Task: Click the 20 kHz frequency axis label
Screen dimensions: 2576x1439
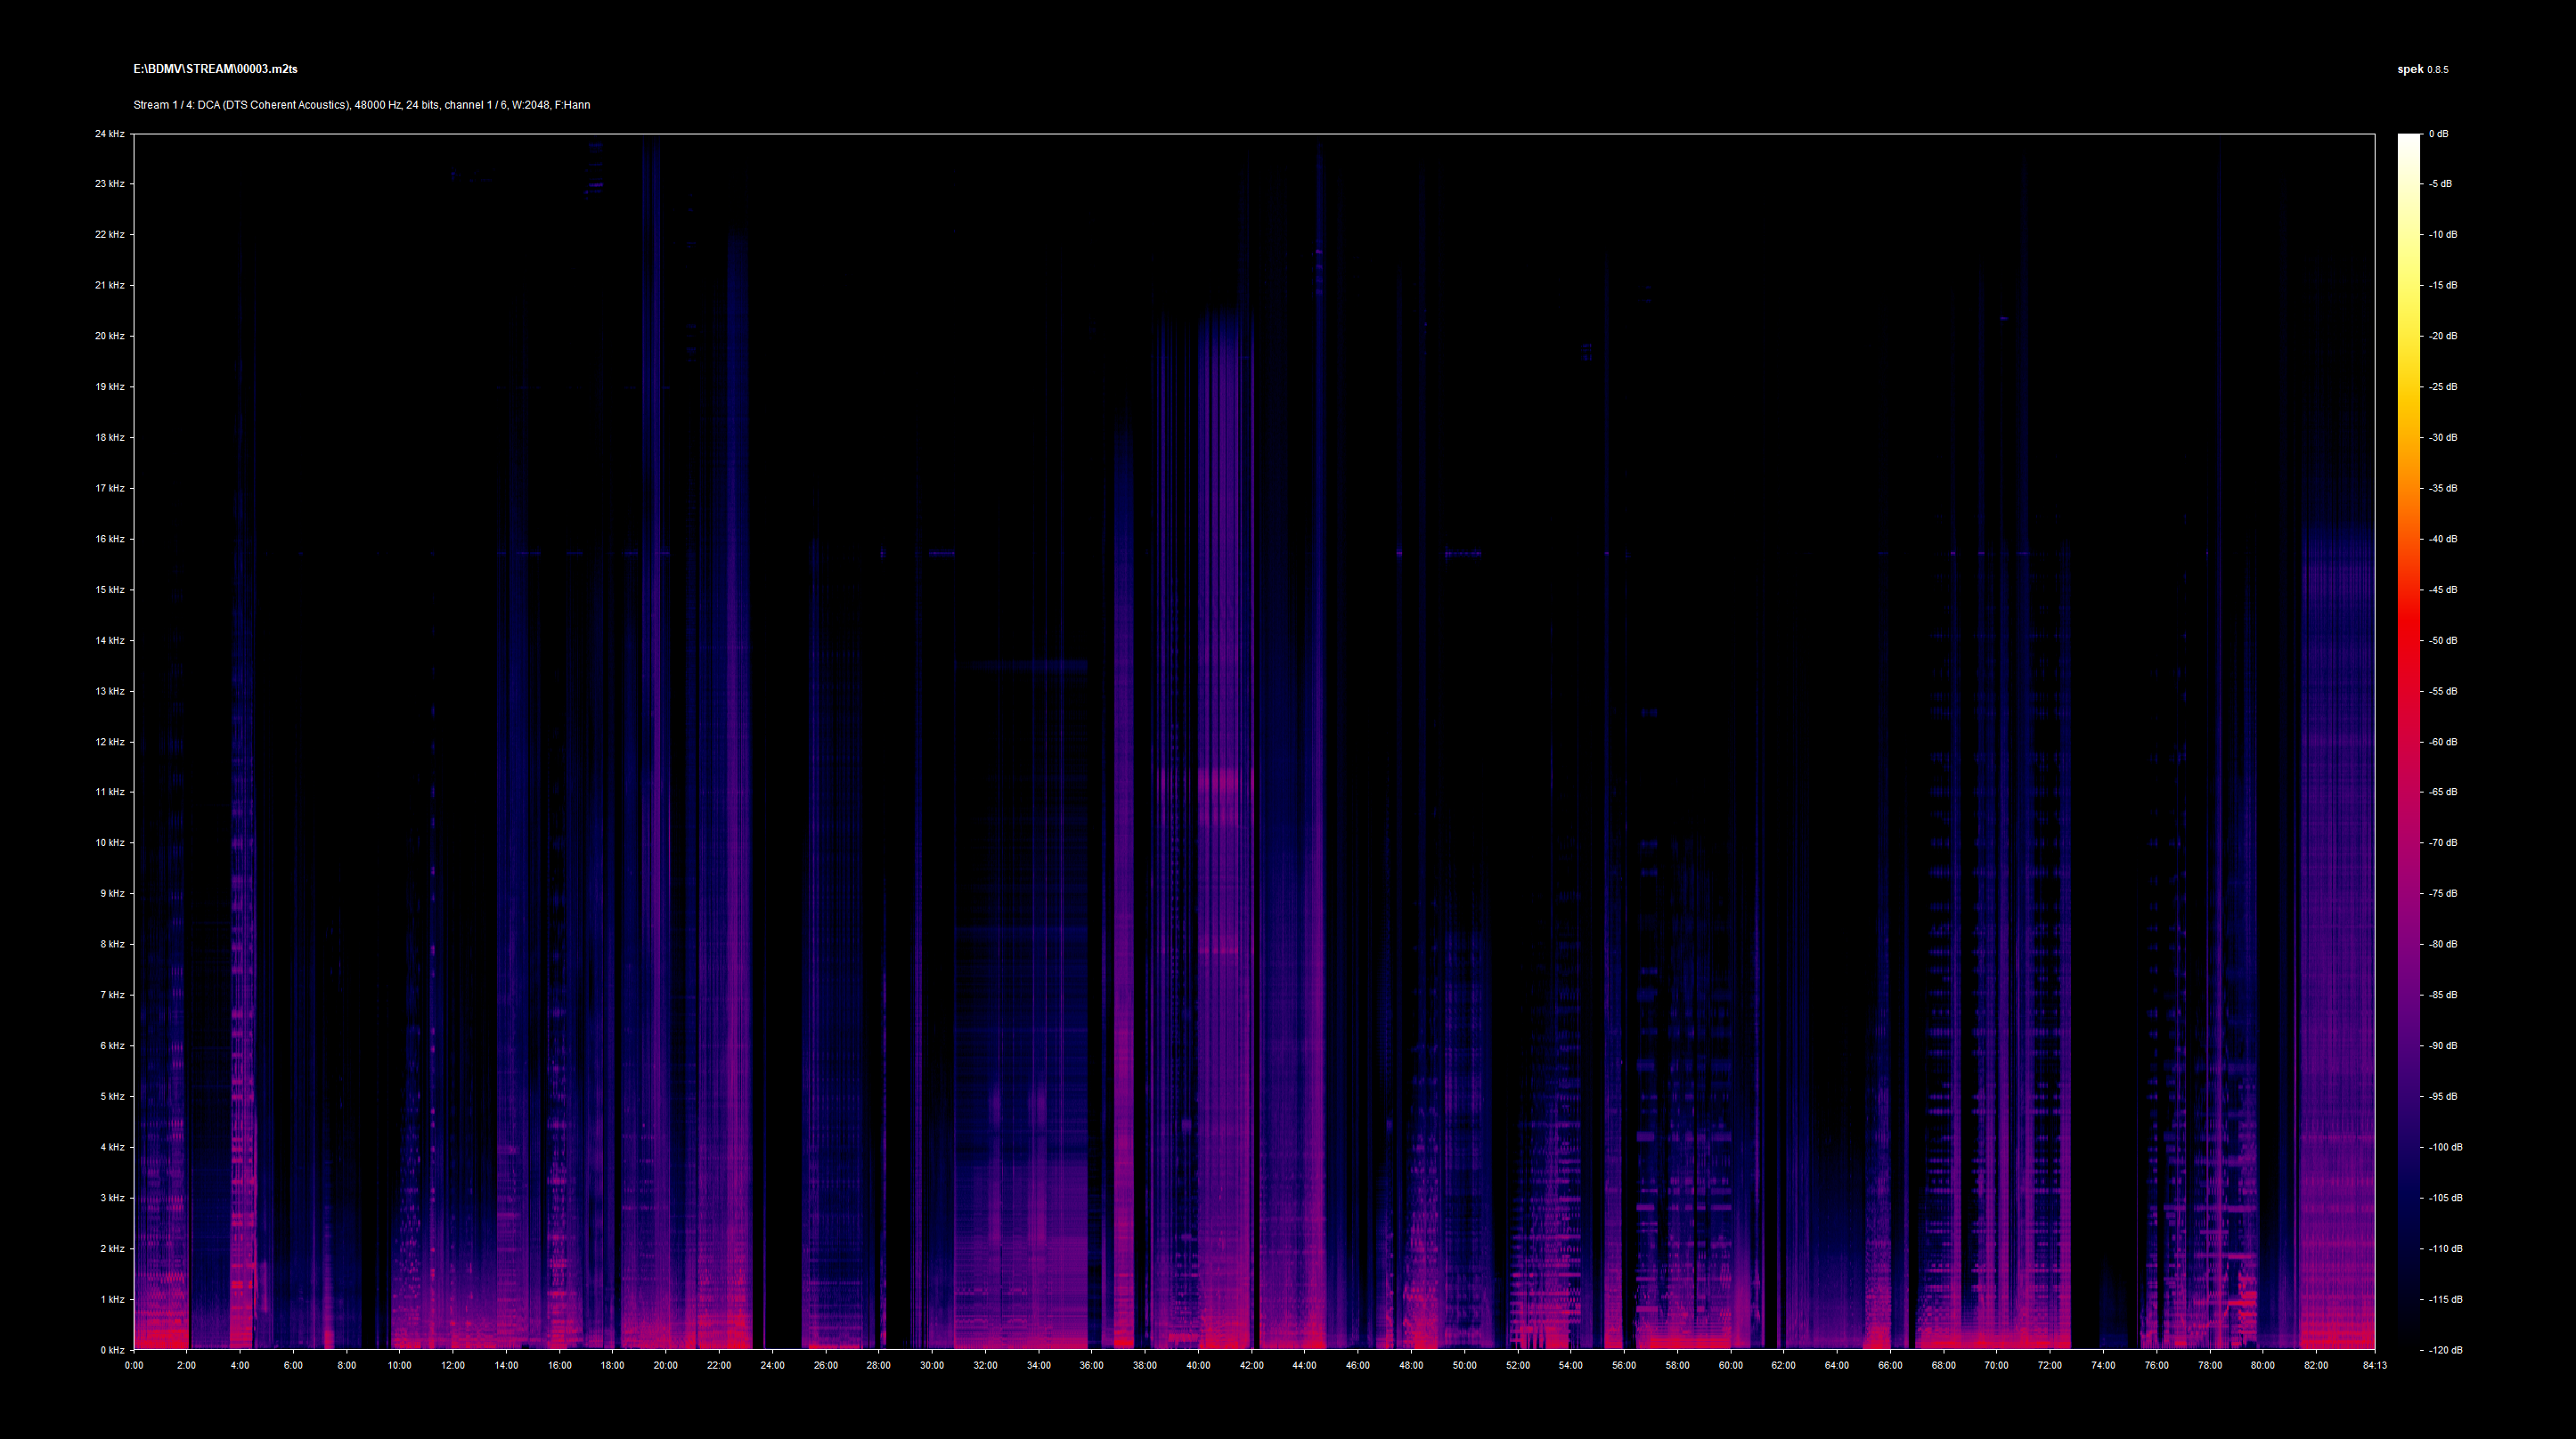Action: (109, 336)
